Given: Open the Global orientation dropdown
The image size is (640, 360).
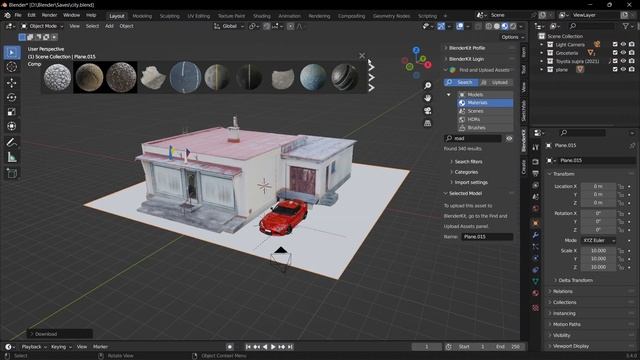Looking at the screenshot, I should pyautogui.click(x=229, y=26).
